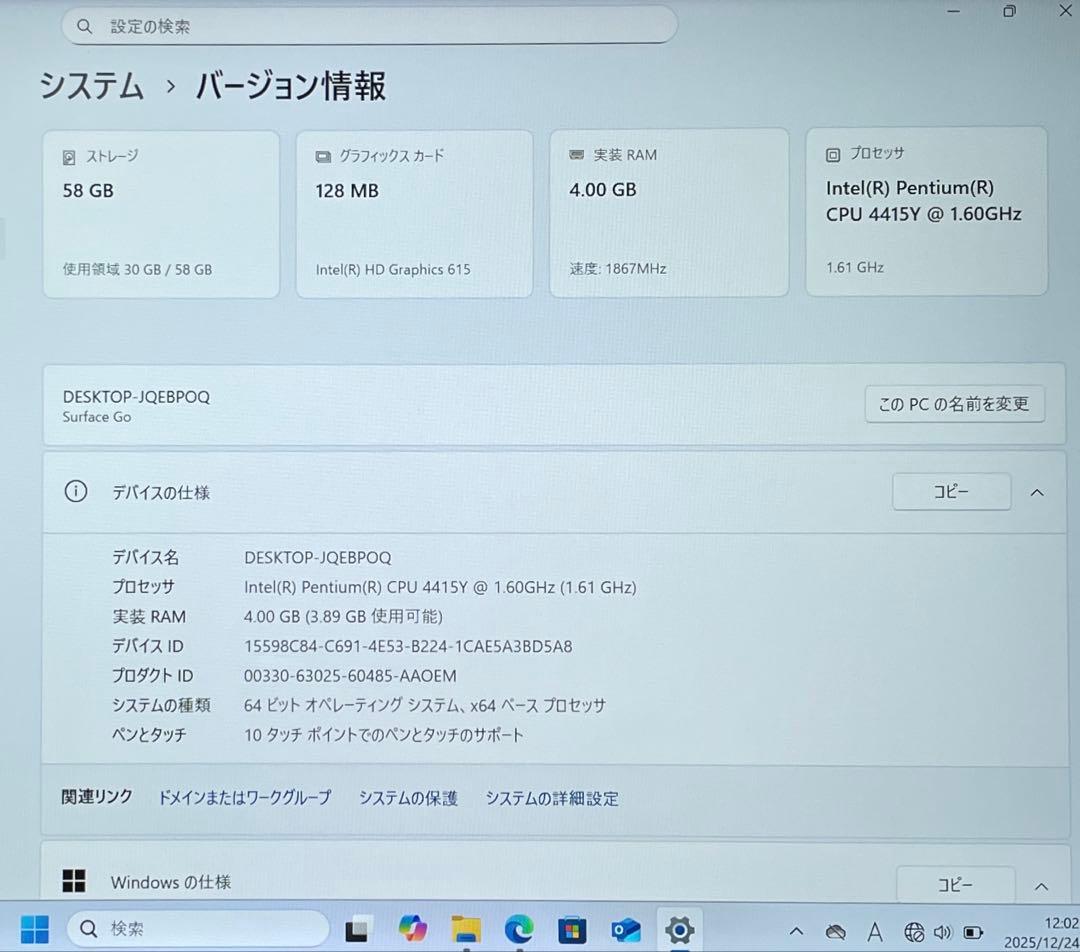Open network settings via the tray globe icon
The width and height of the screenshot is (1080, 952).
point(913,929)
